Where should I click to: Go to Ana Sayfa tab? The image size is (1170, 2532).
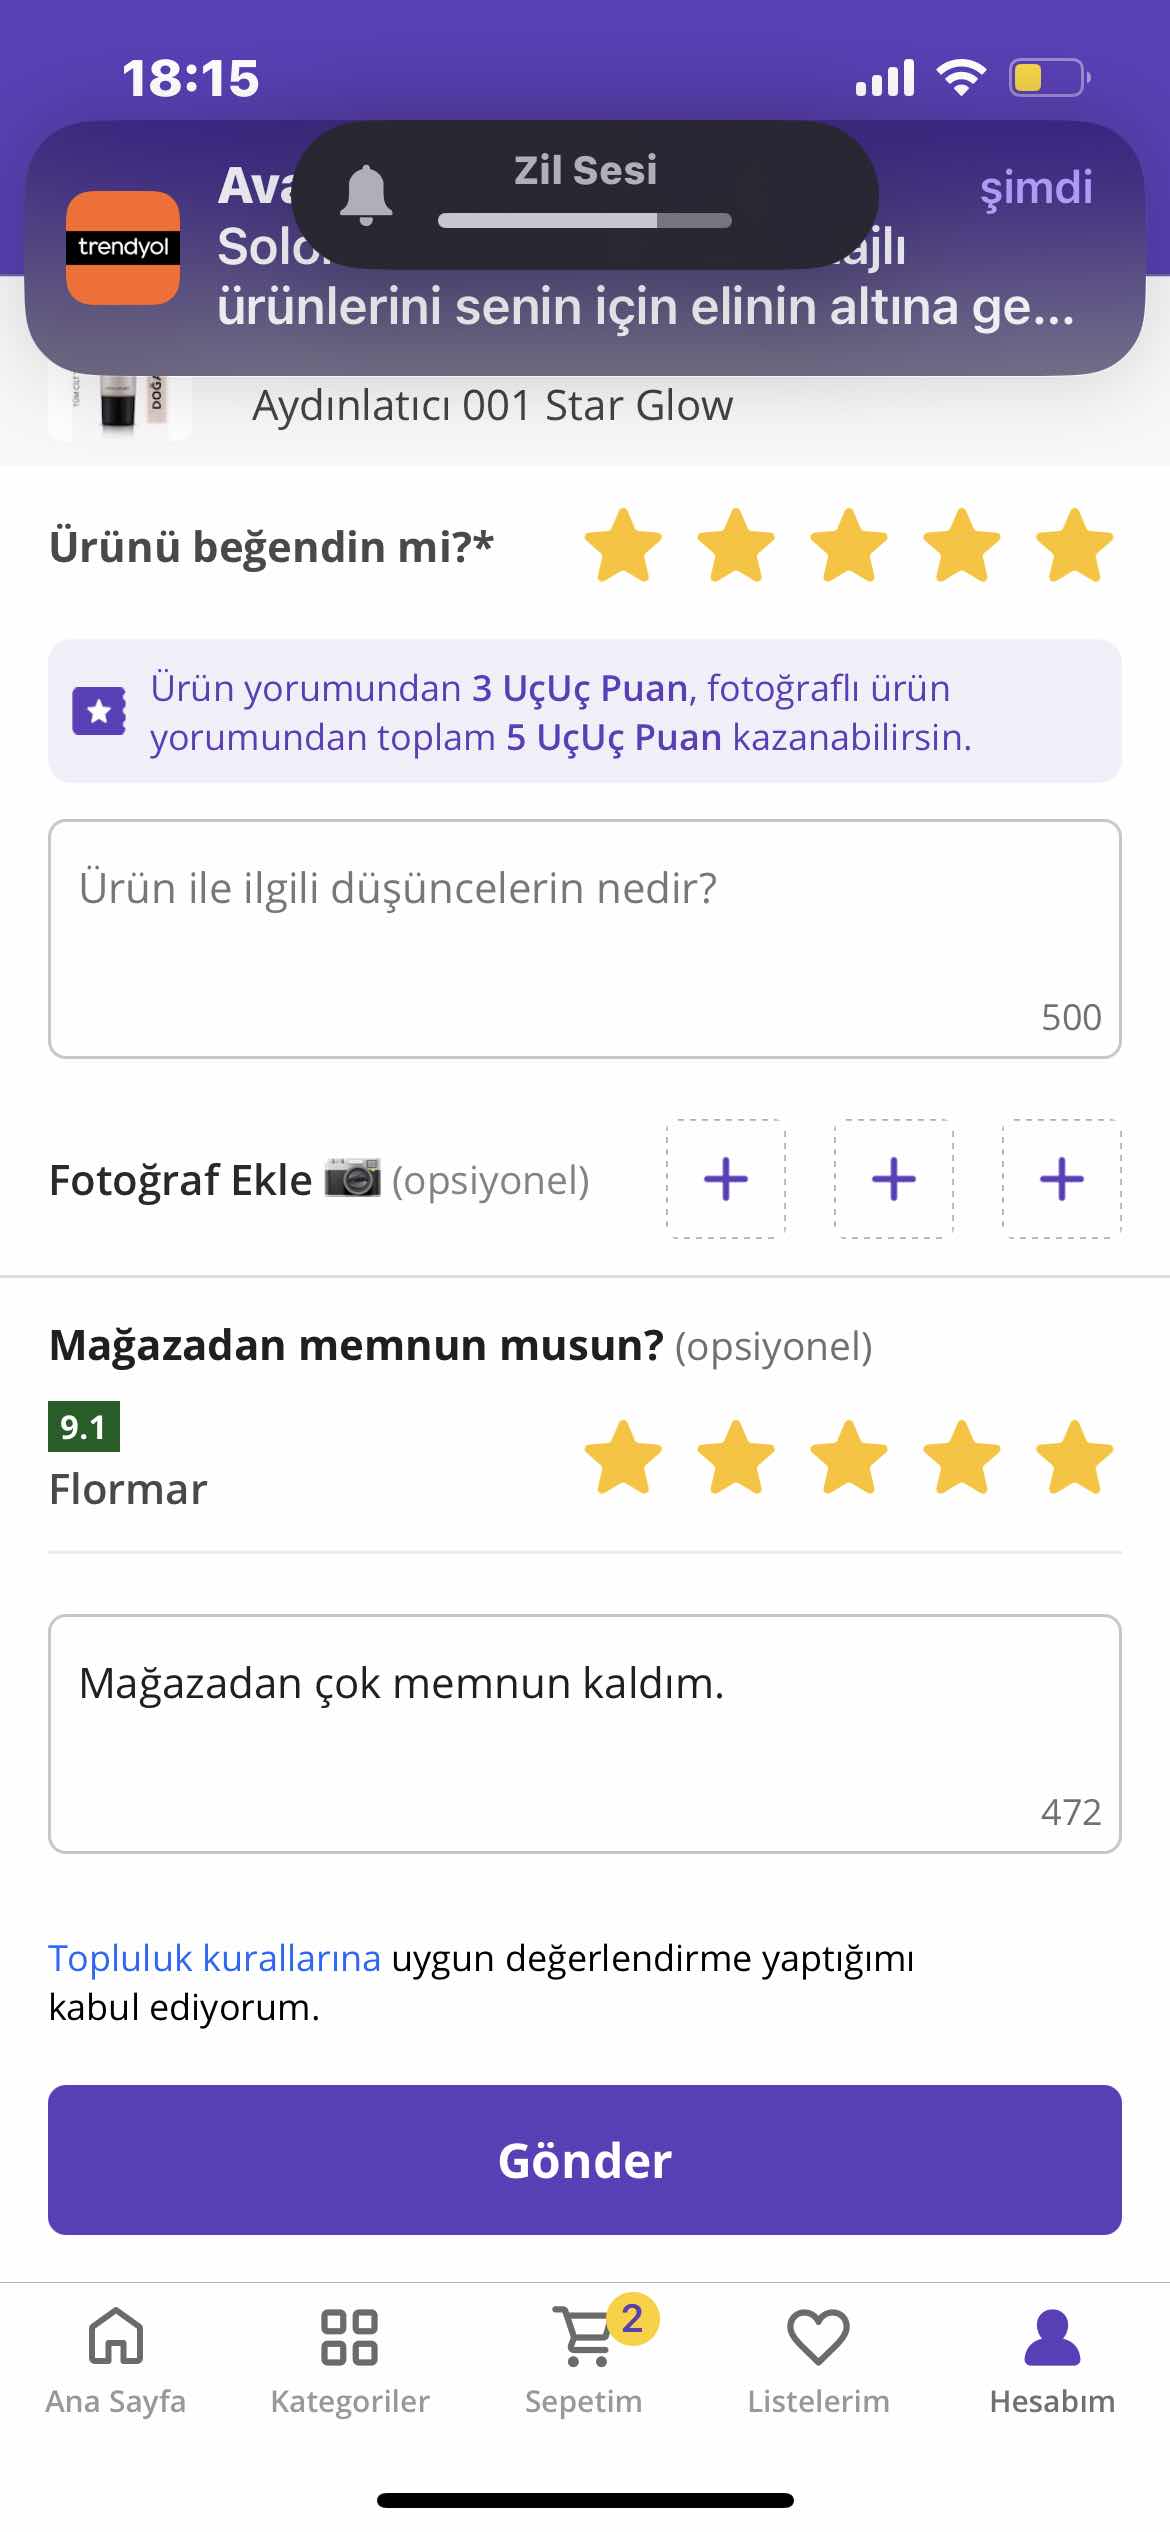coord(116,2360)
